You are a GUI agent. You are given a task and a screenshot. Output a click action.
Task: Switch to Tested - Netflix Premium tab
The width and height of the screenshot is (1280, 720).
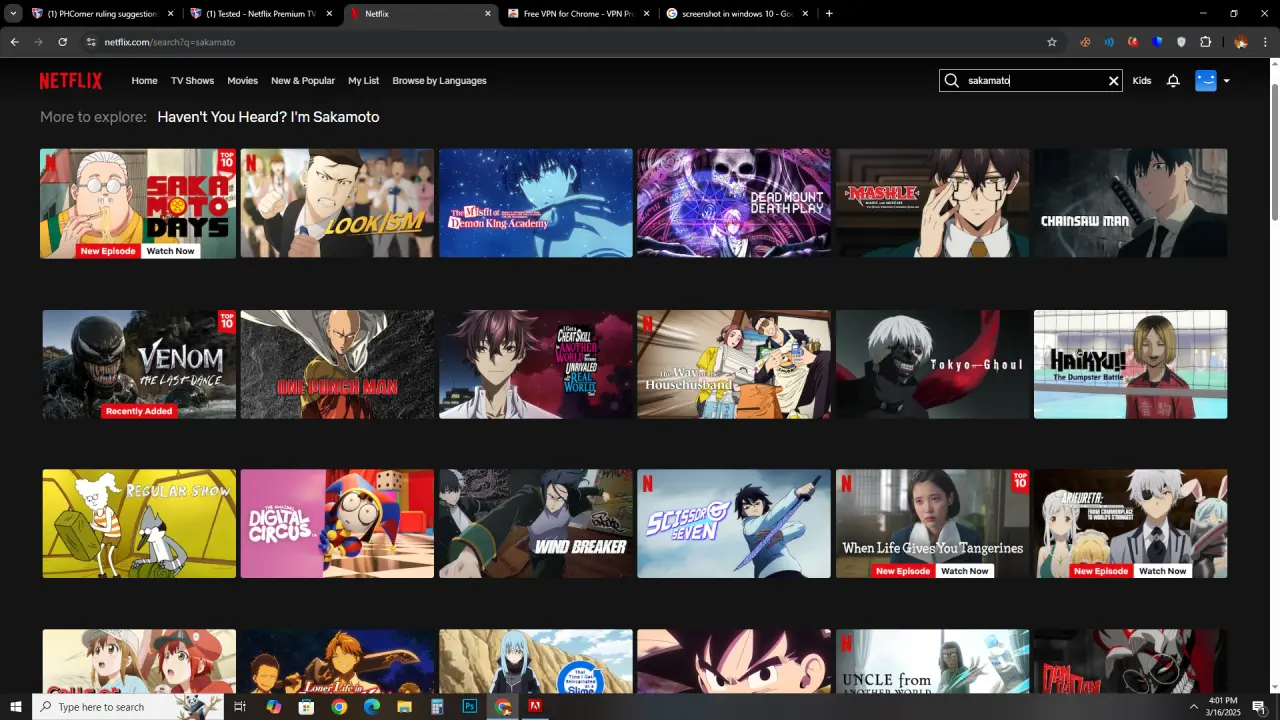[x=261, y=14]
